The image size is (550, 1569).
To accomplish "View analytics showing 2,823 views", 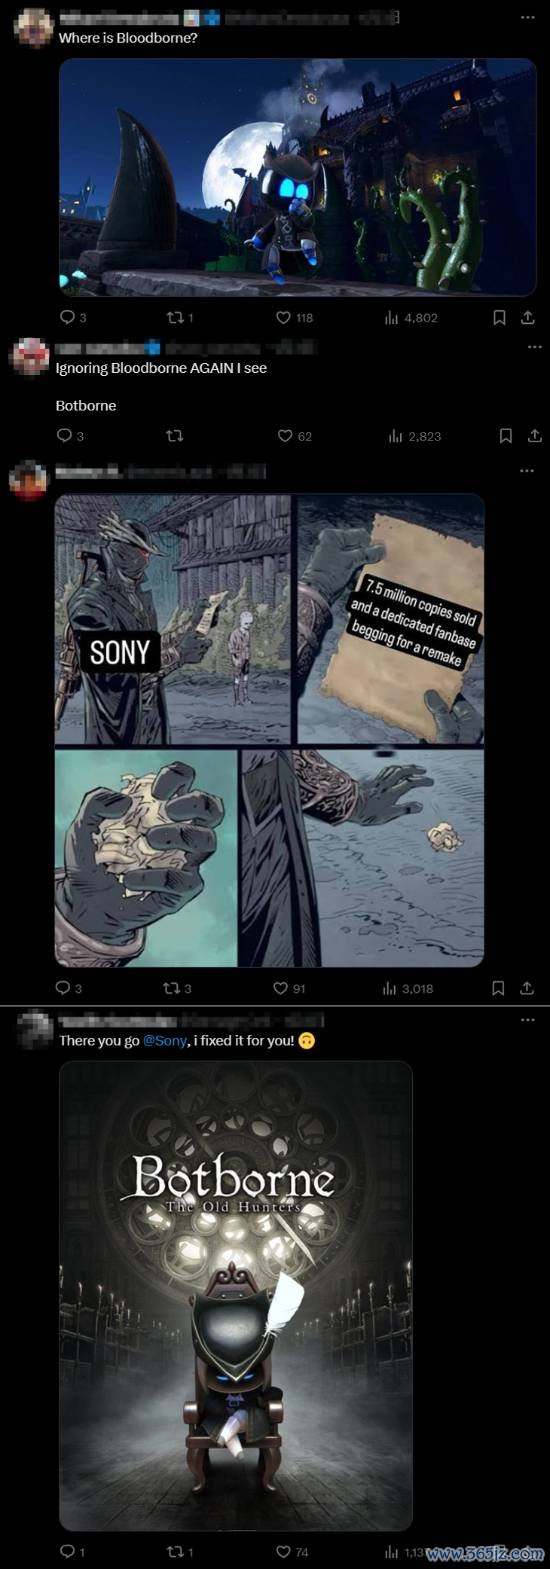I will click(413, 436).
